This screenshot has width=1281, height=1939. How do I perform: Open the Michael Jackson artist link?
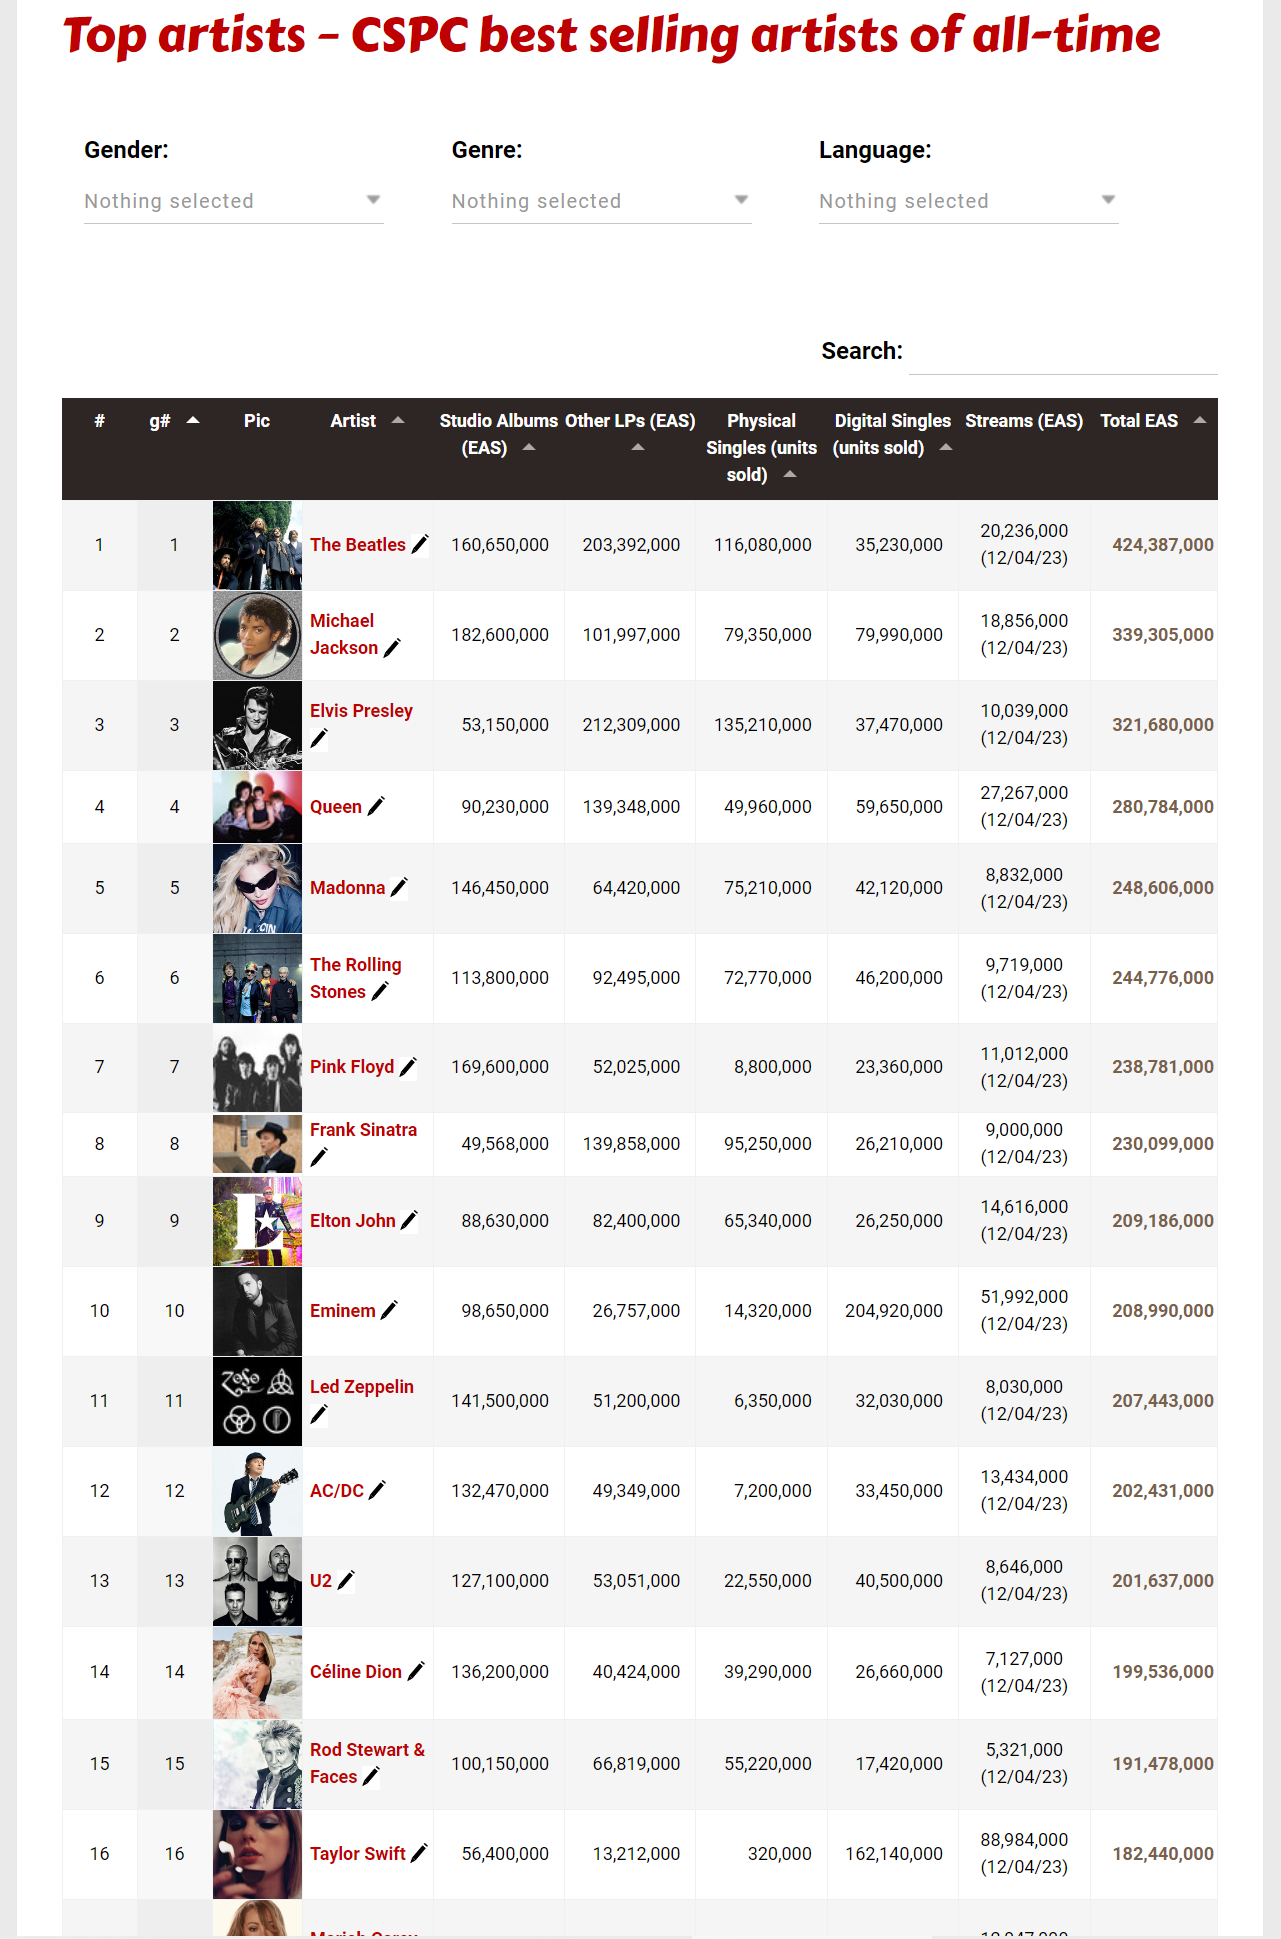(x=342, y=634)
